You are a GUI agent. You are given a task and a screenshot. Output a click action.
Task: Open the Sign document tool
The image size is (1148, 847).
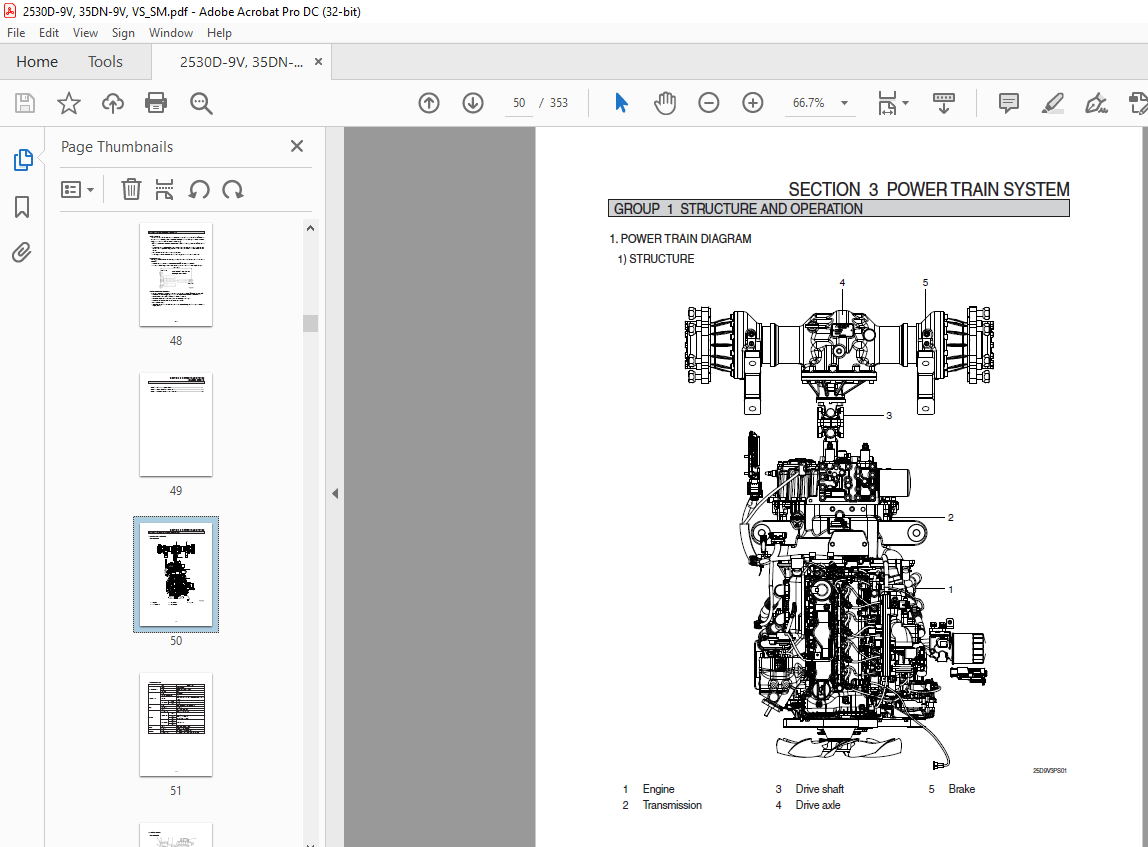click(1096, 103)
